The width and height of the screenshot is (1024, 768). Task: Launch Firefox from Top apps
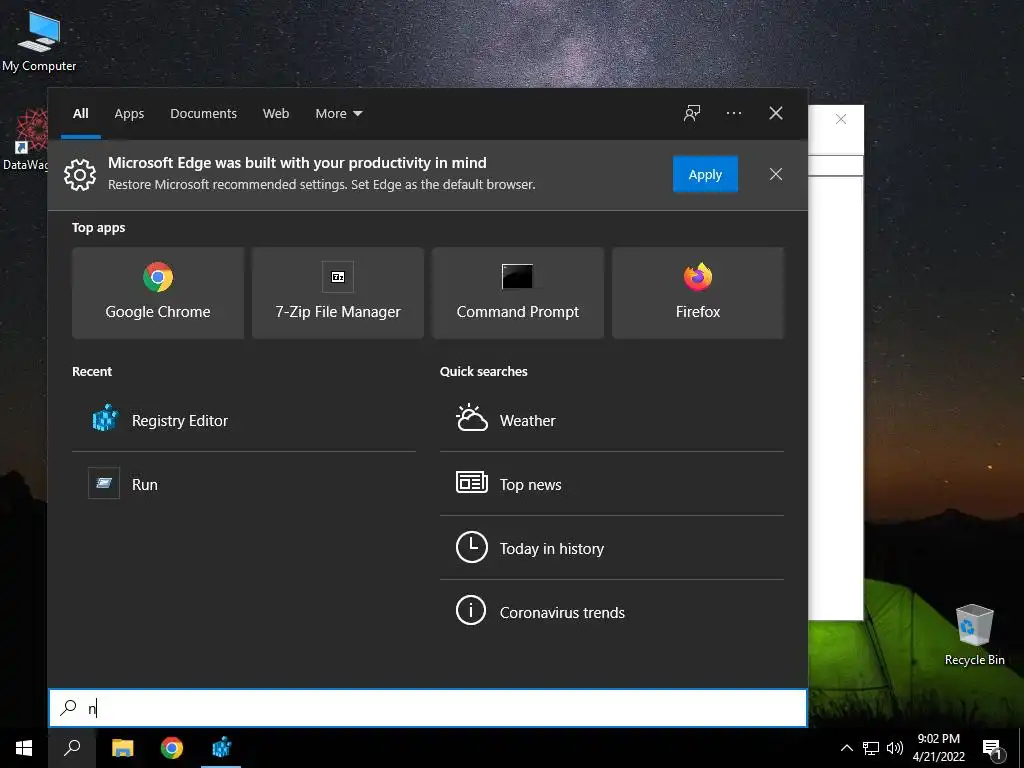[697, 293]
